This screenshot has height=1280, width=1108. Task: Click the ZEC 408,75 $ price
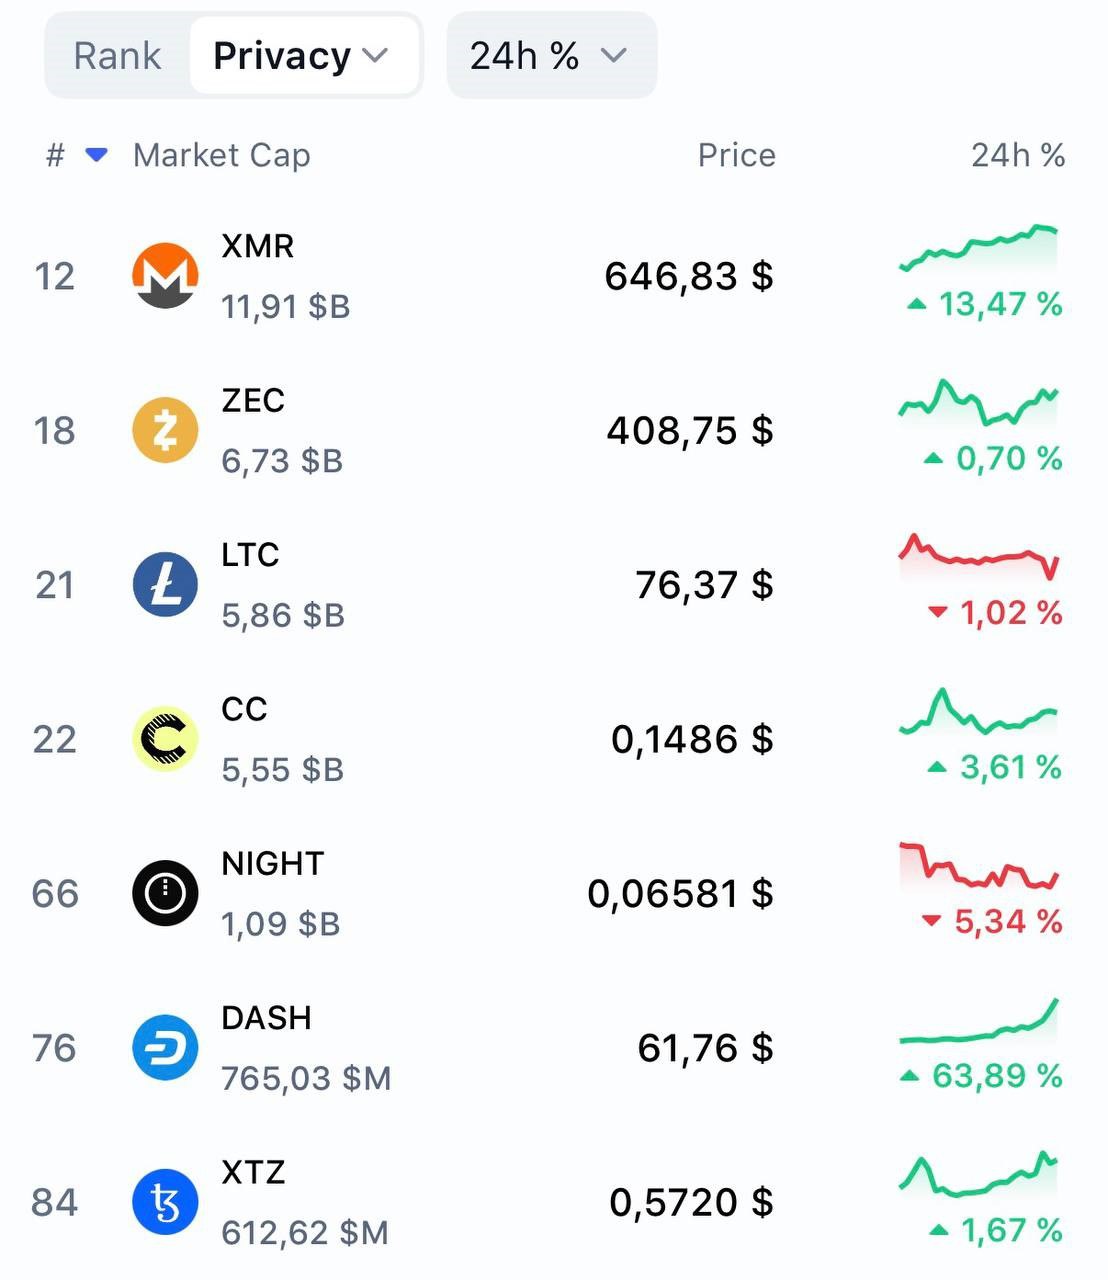(x=690, y=430)
